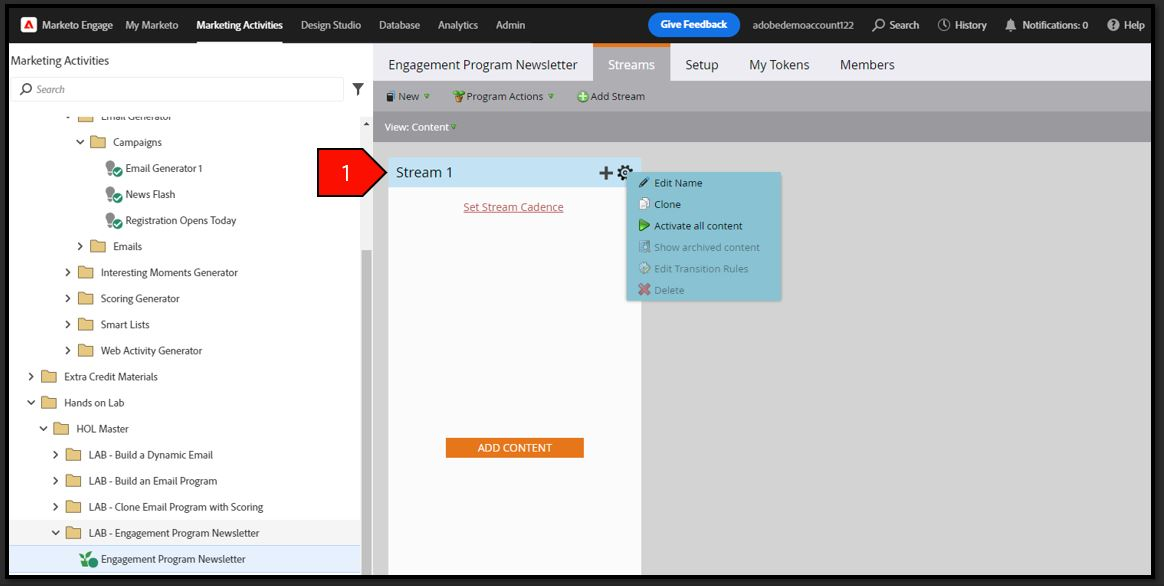Open History clock icon
The width and height of the screenshot is (1164, 586).
click(x=944, y=25)
